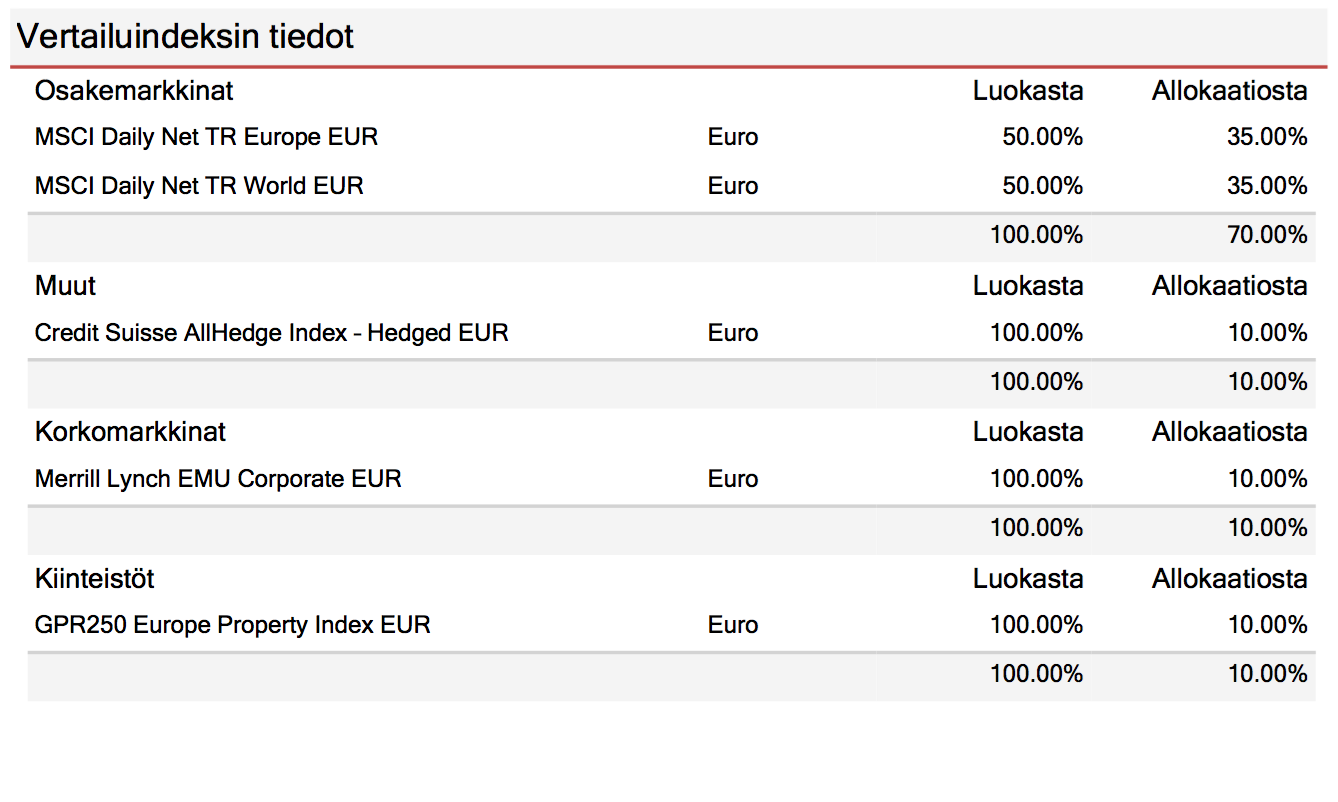Select GPR250 Europe Property Index EUR
The height and width of the screenshot is (802, 1338).
[x=233, y=625]
